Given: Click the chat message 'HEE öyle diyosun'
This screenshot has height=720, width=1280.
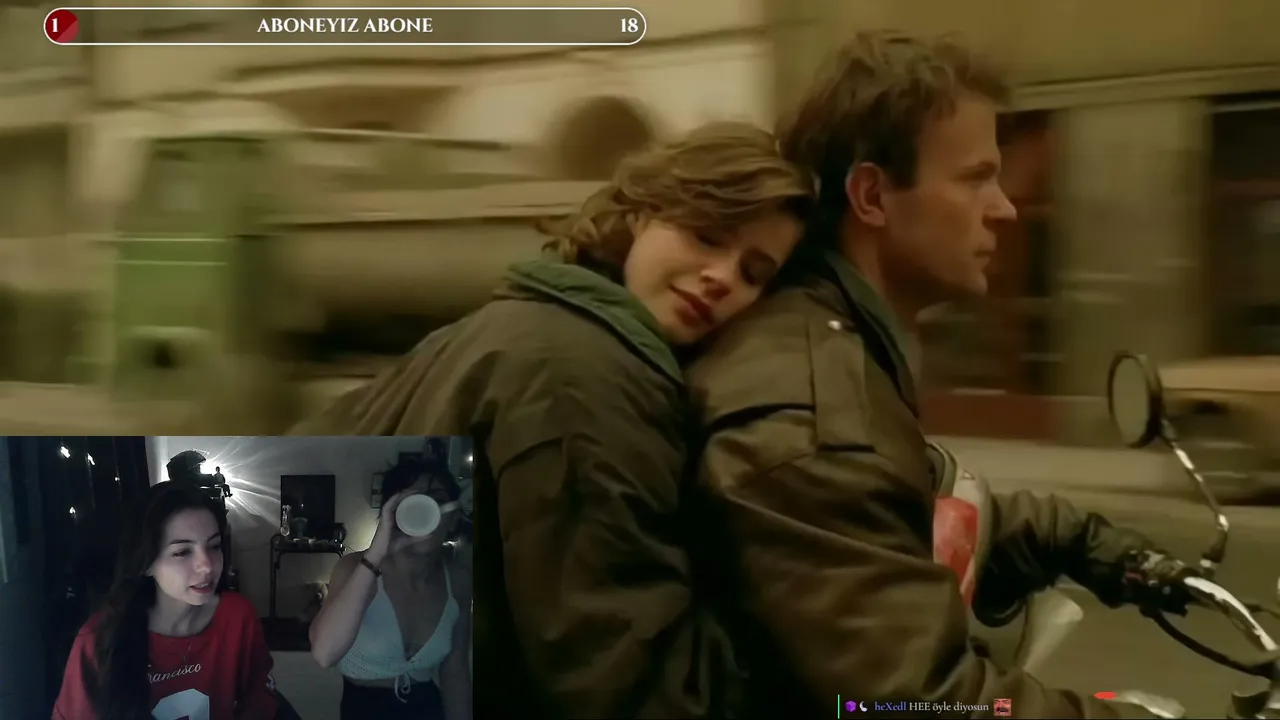Looking at the screenshot, I should (x=949, y=707).
